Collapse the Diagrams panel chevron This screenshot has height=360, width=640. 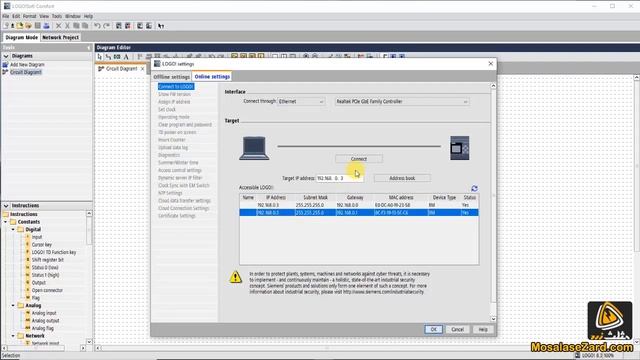point(6,56)
